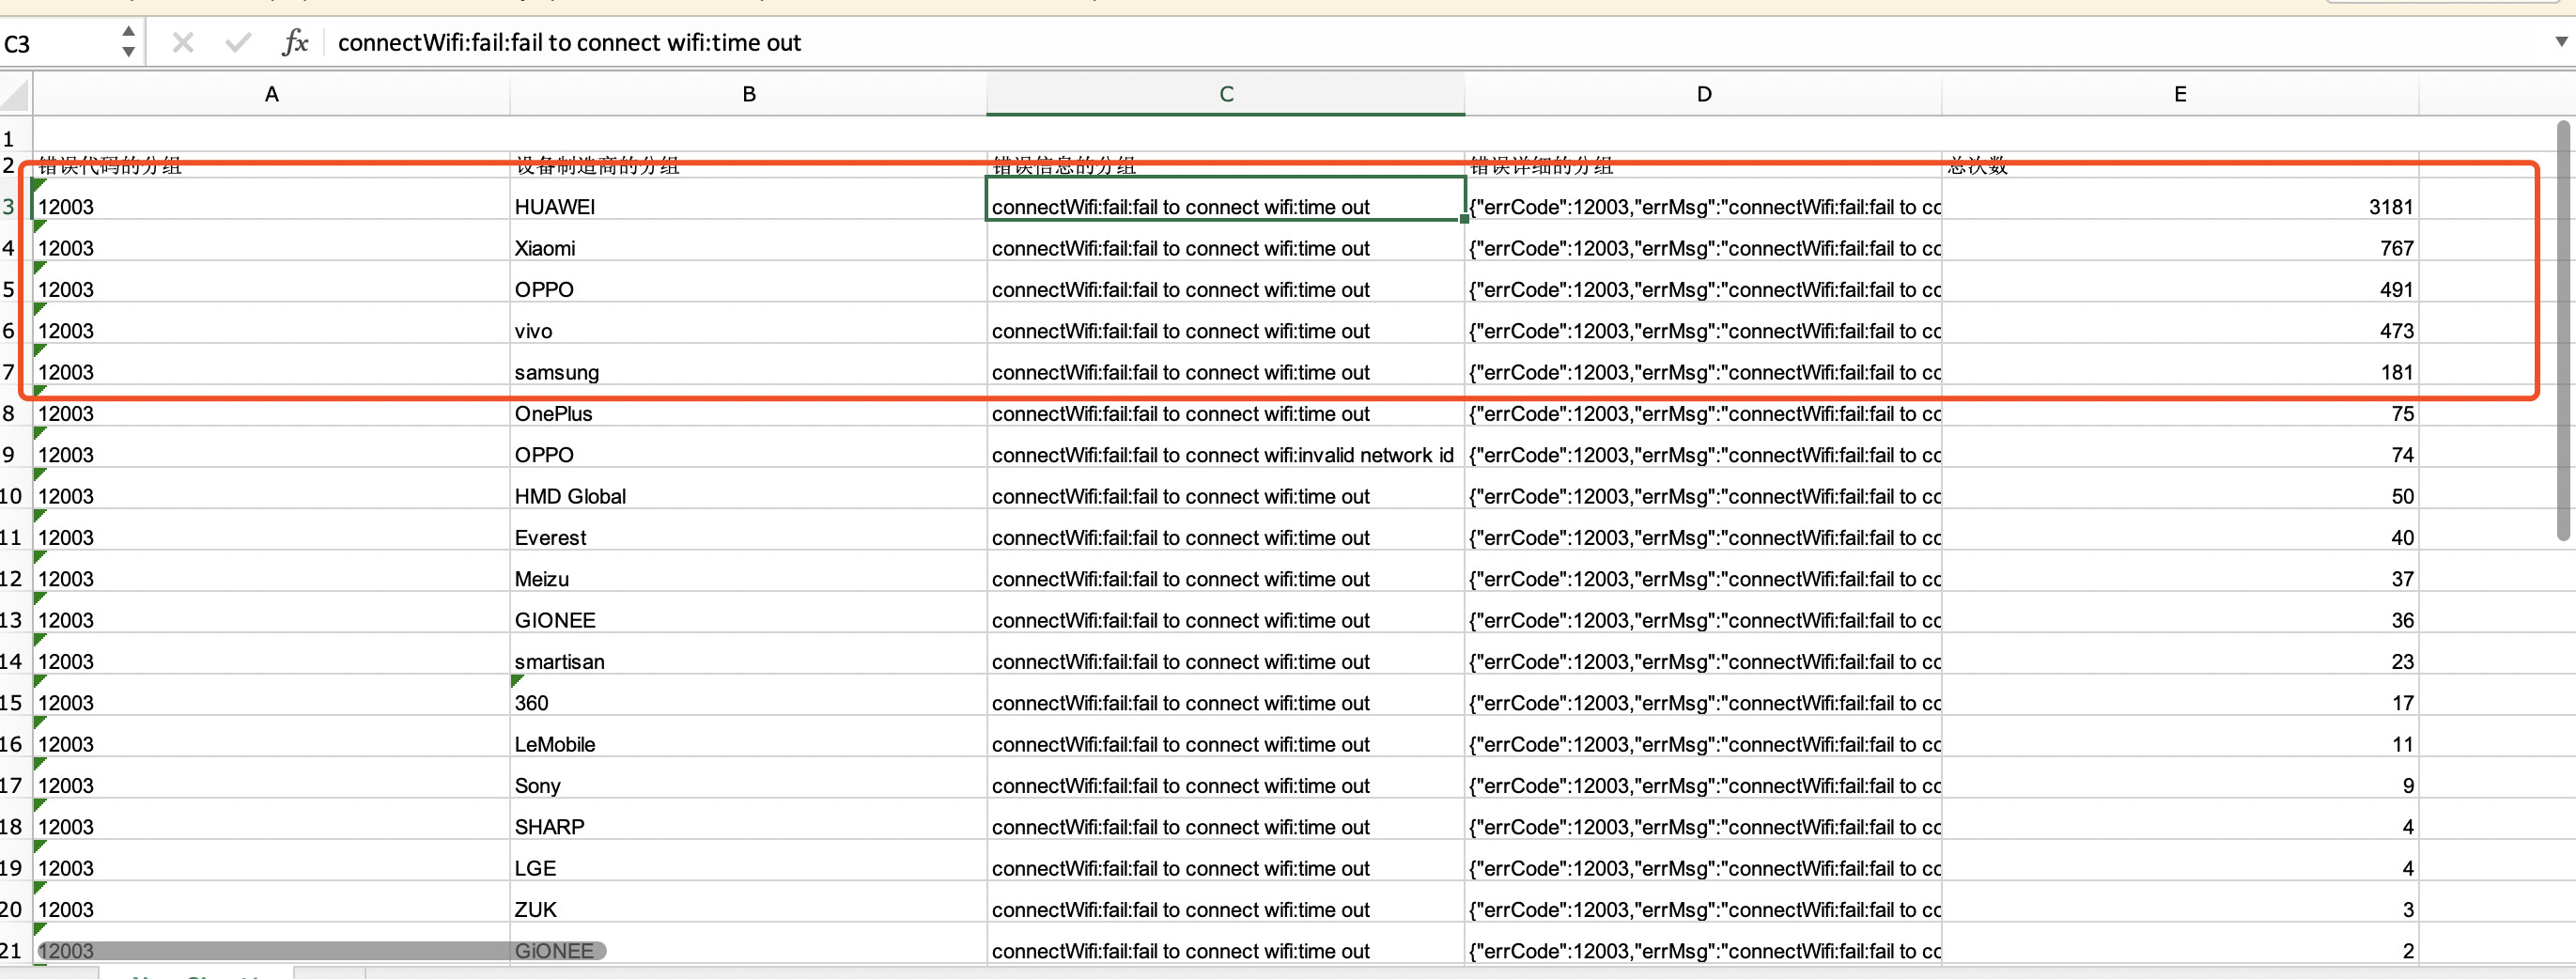This screenshot has width=2576, height=979.
Task: Click the confirm checkmark in formula bar
Action: click(x=238, y=42)
